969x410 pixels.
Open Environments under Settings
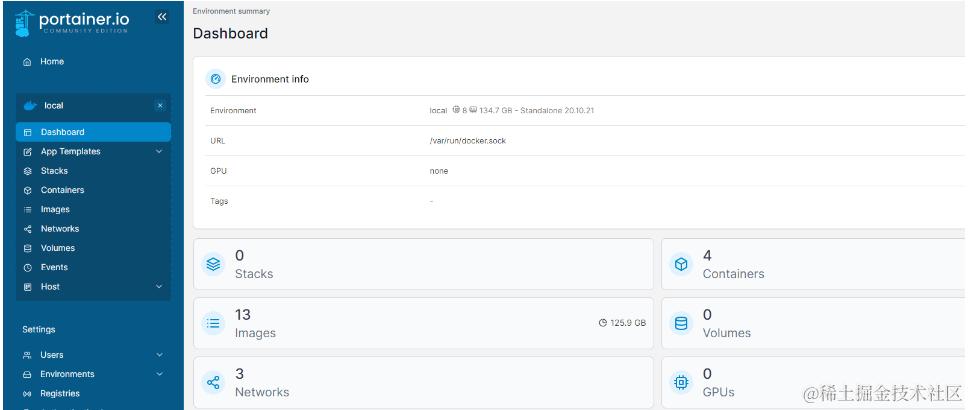pos(67,374)
